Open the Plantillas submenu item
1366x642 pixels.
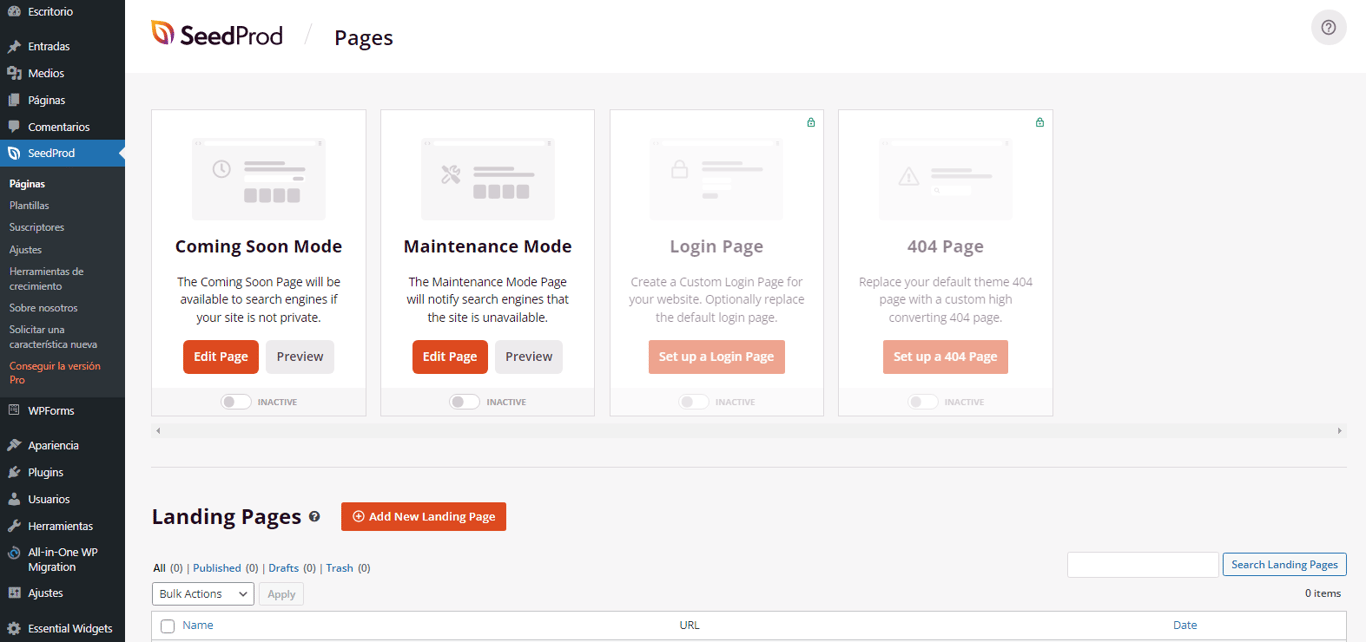tap(29, 205)
